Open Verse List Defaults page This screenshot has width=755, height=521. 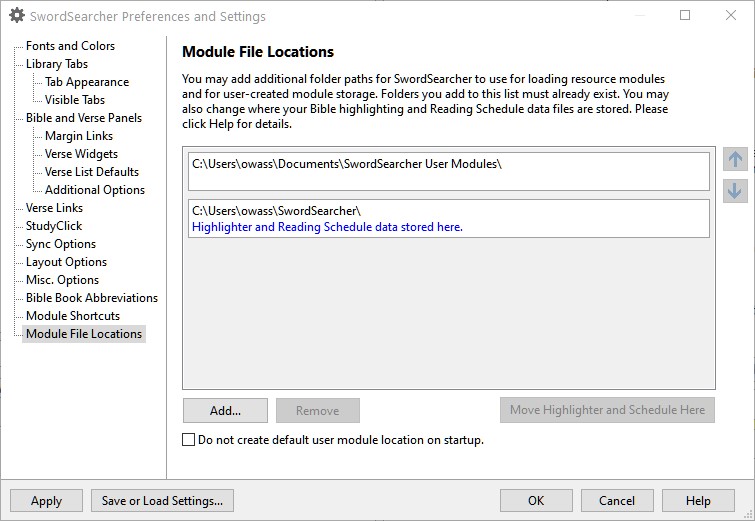click(x=91, y=172)
